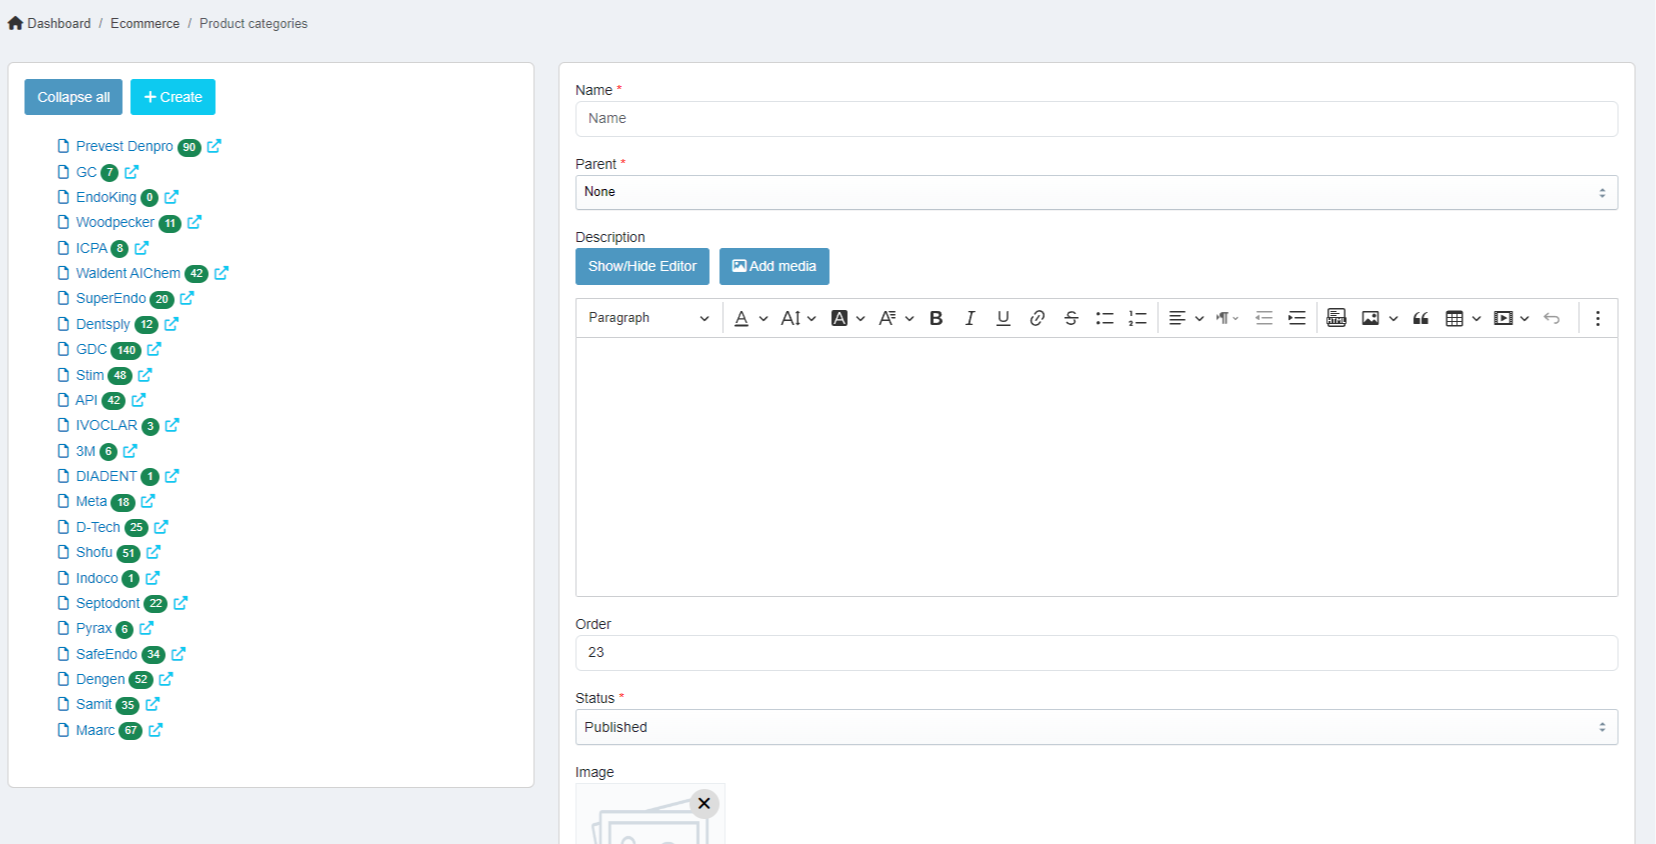Open 3M external link icon
Viewport: 1656px width, 844px height.
(130, 451)
